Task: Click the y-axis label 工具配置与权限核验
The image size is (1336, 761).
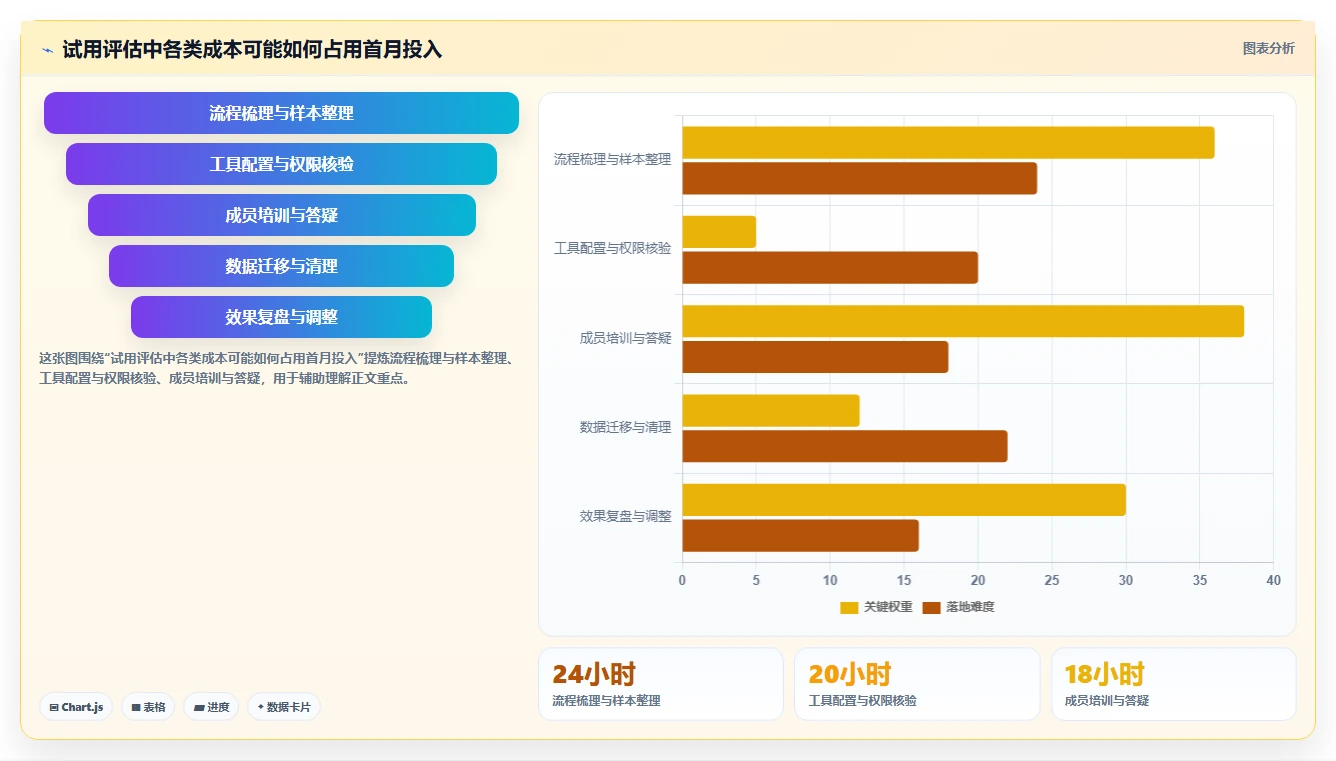Action: [612, 248]
